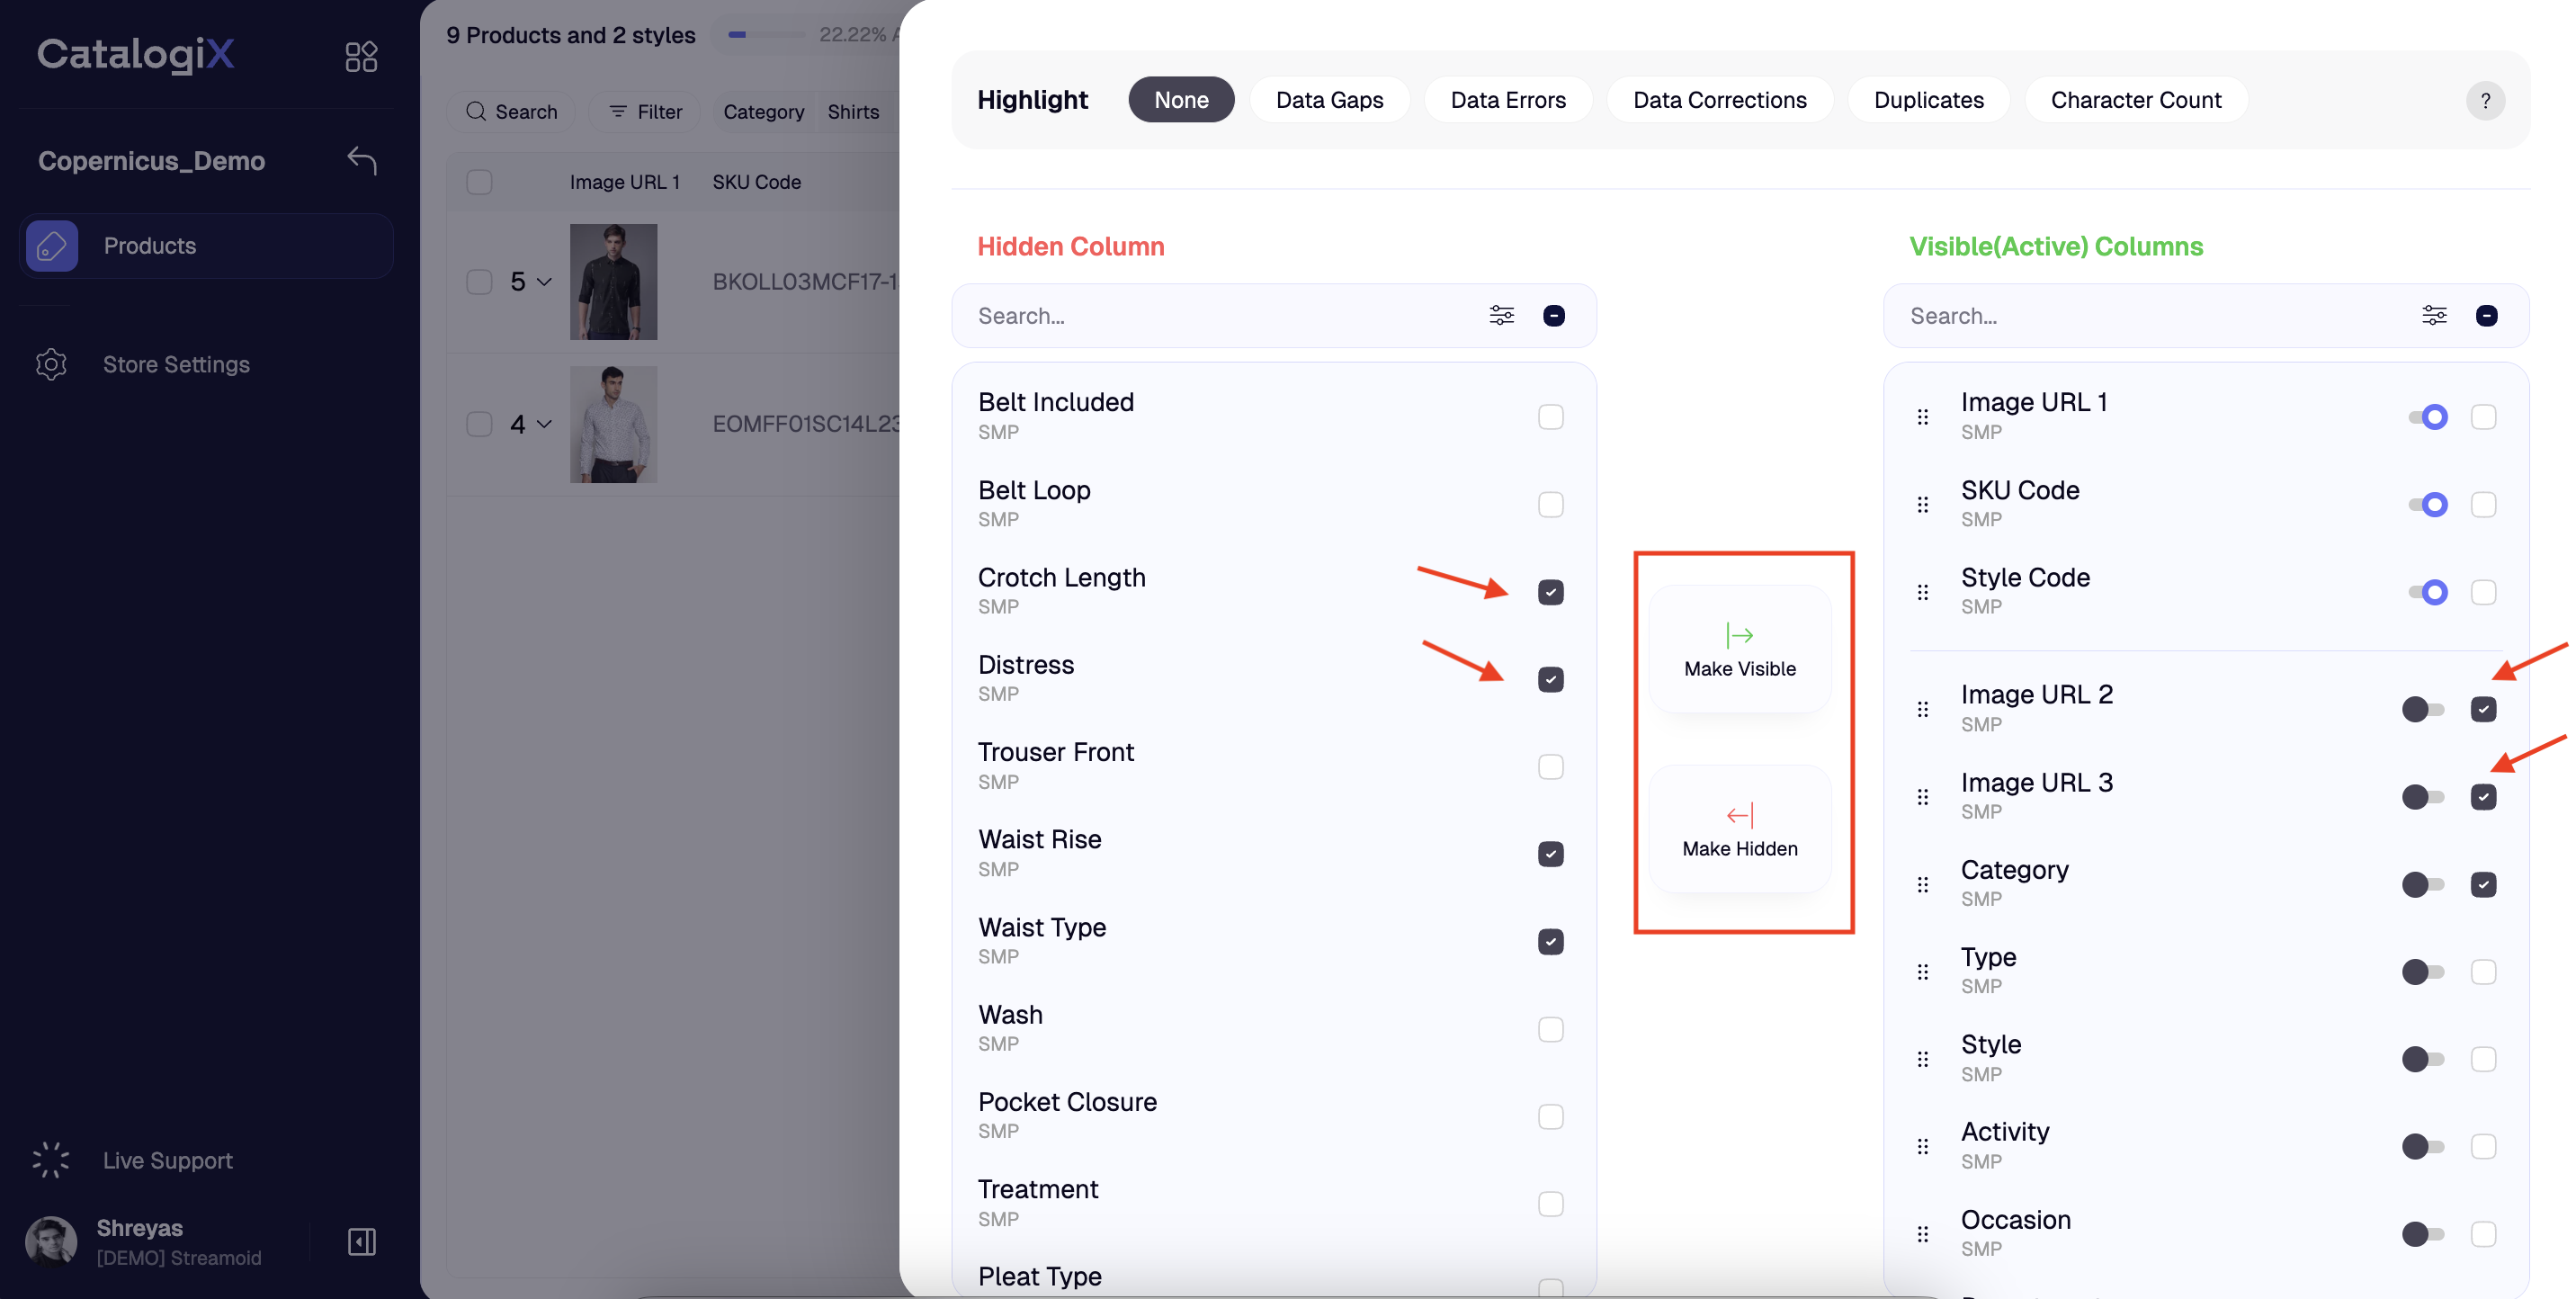Click the Make Hidden button
Image resolution: width=2576 pixels, height=1299 pixels.
point(1739,830)
